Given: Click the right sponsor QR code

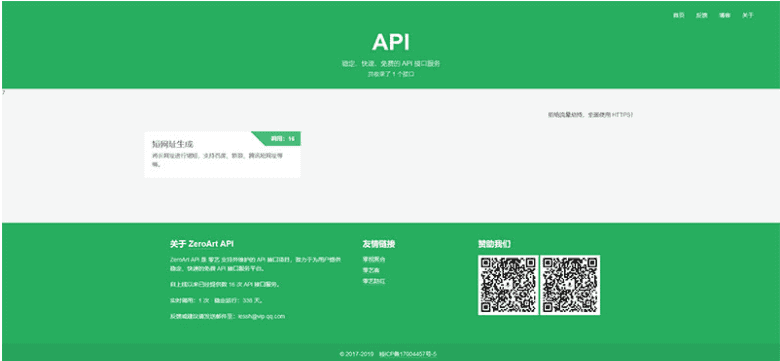Looking at the screenshot, I should pyautogui.click(x=570, y=285).
